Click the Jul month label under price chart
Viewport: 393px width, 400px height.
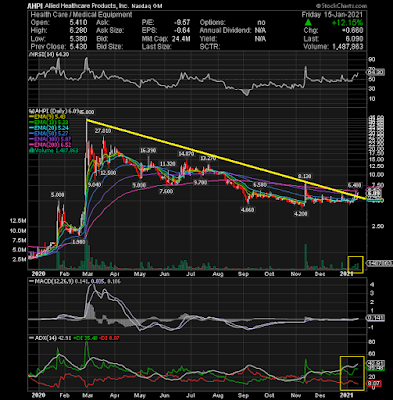click(190, 274)
